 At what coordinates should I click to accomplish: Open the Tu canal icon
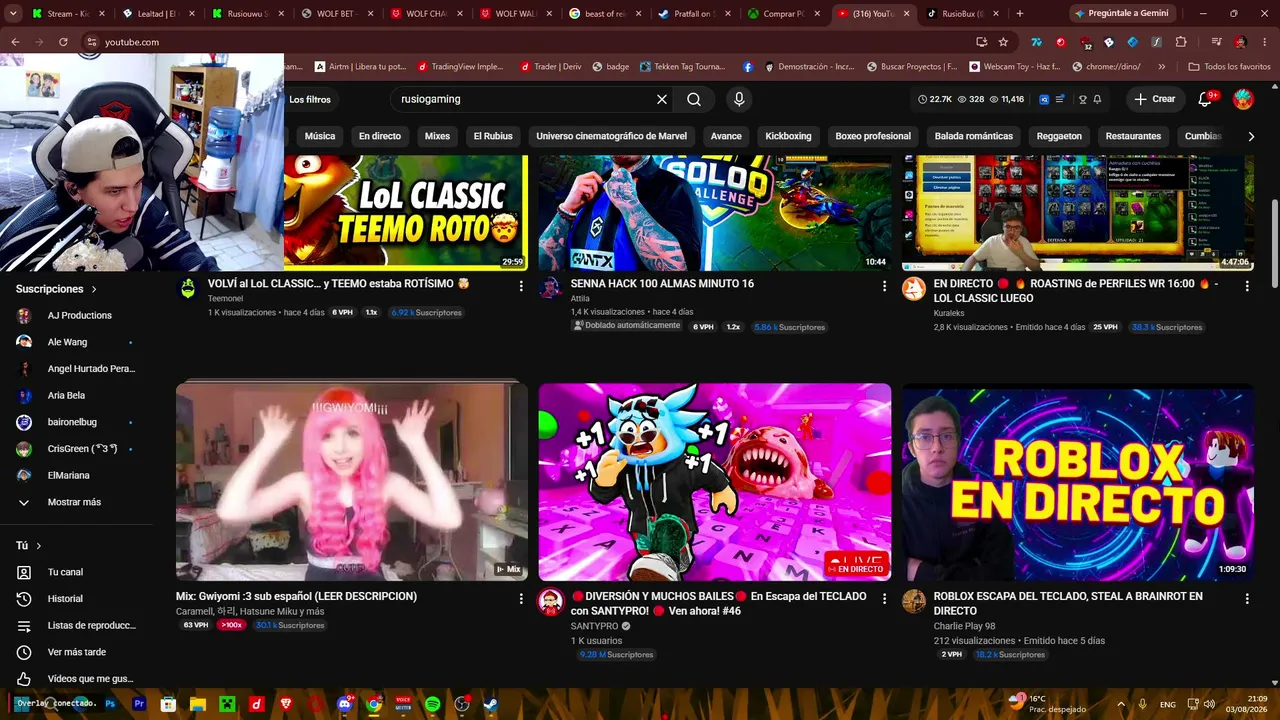(x=24, y=572)
